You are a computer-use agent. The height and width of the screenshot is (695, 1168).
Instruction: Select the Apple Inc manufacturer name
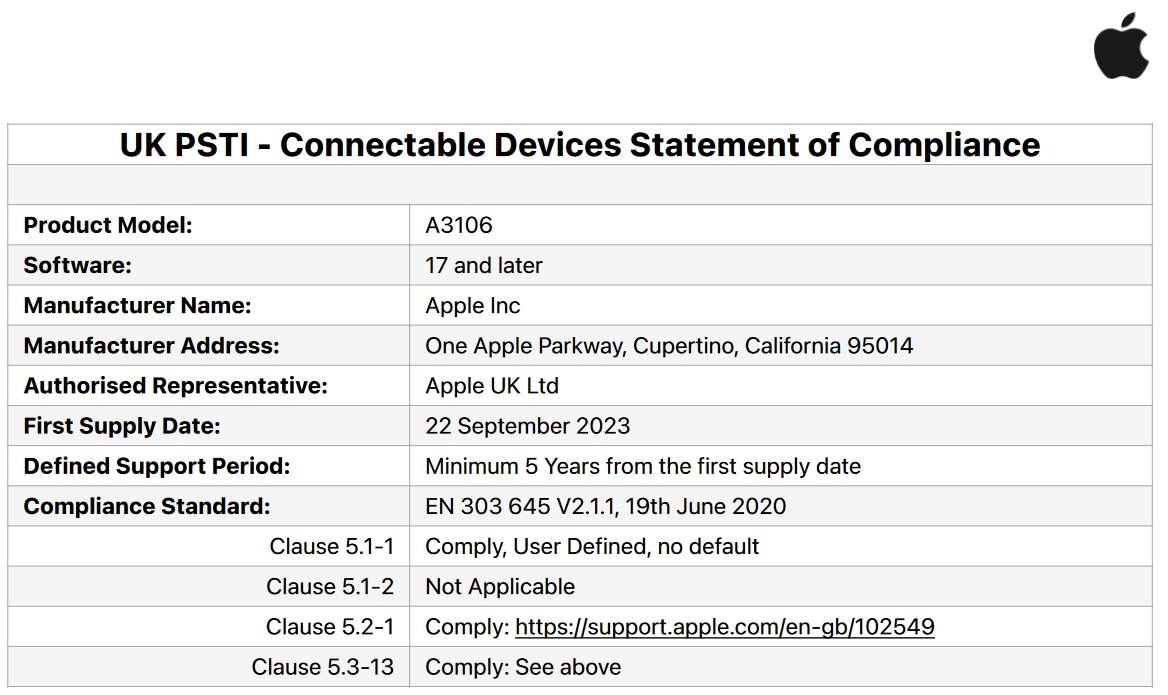click(473, 305)
